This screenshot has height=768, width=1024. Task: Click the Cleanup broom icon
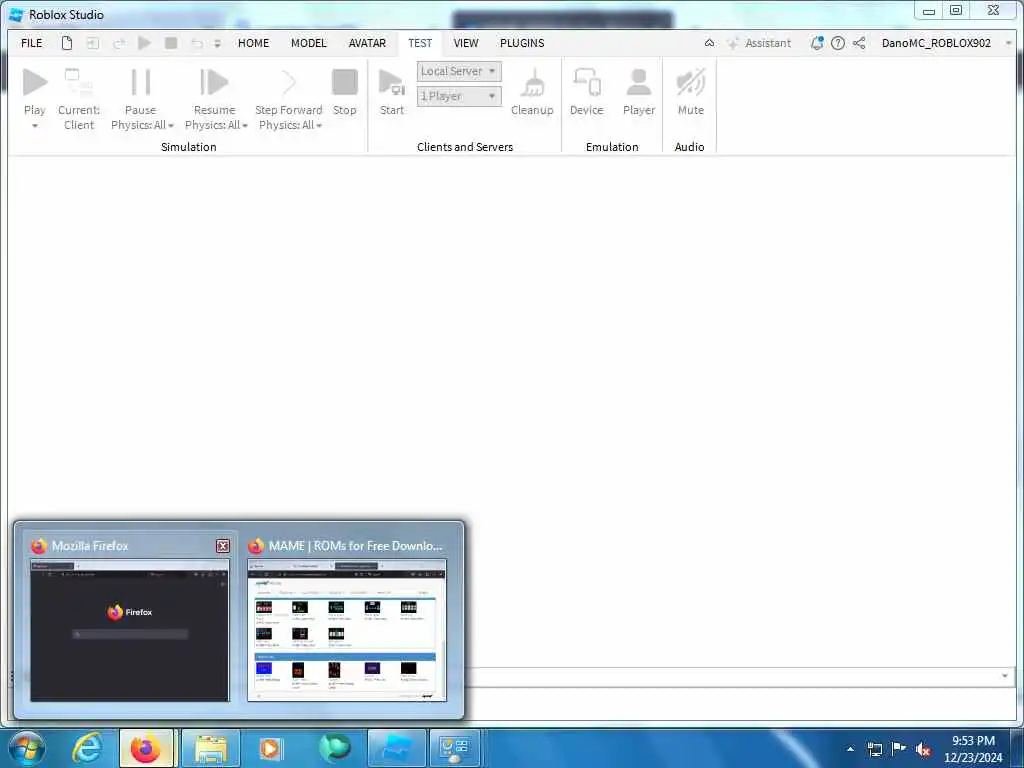click(532, 83)
